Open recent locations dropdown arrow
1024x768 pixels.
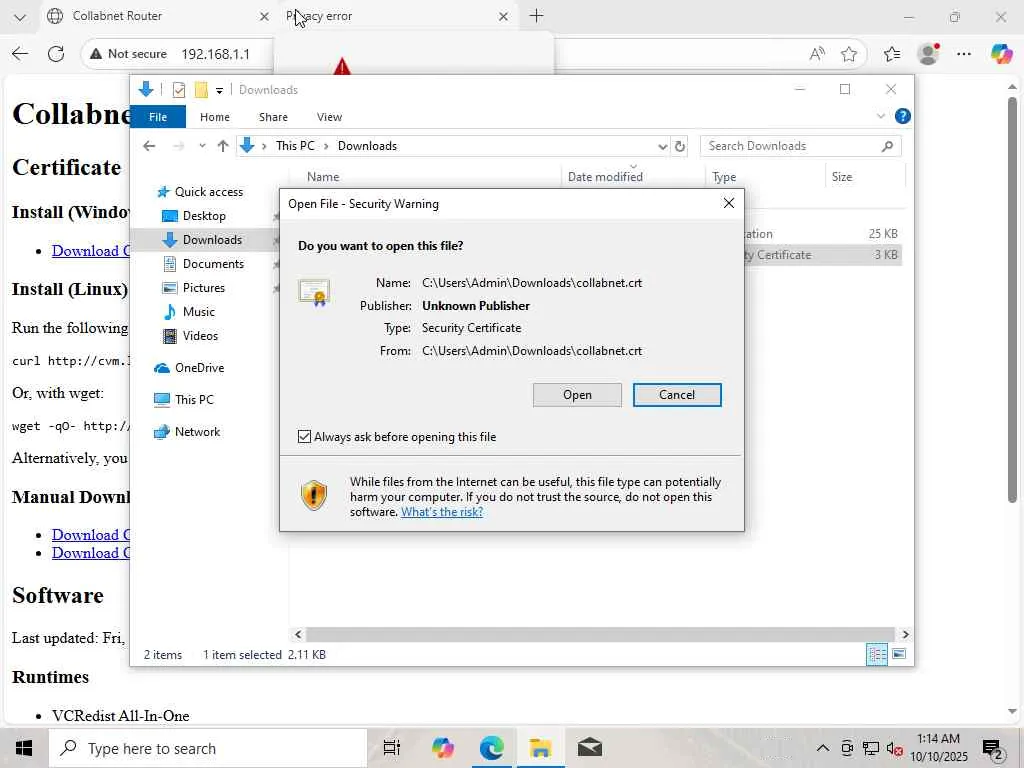pos(202,146)
